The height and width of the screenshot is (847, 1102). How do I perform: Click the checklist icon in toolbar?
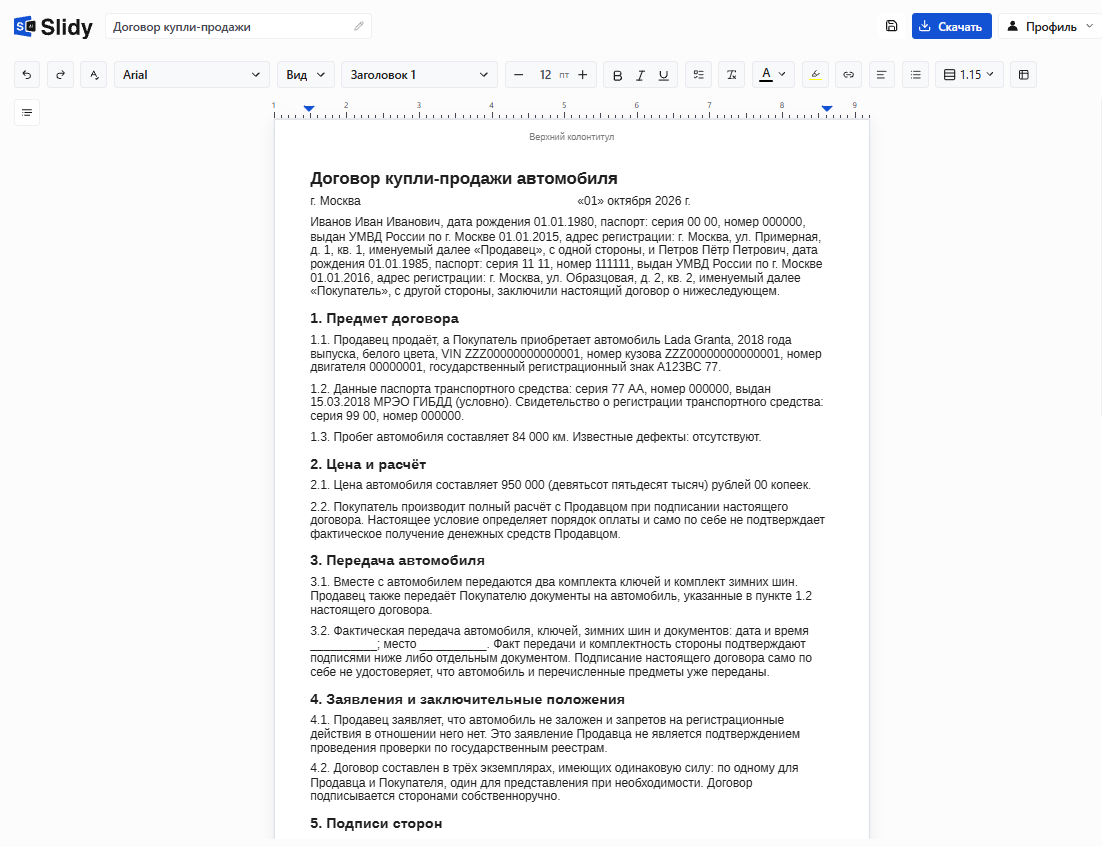[x=699, y=75]
